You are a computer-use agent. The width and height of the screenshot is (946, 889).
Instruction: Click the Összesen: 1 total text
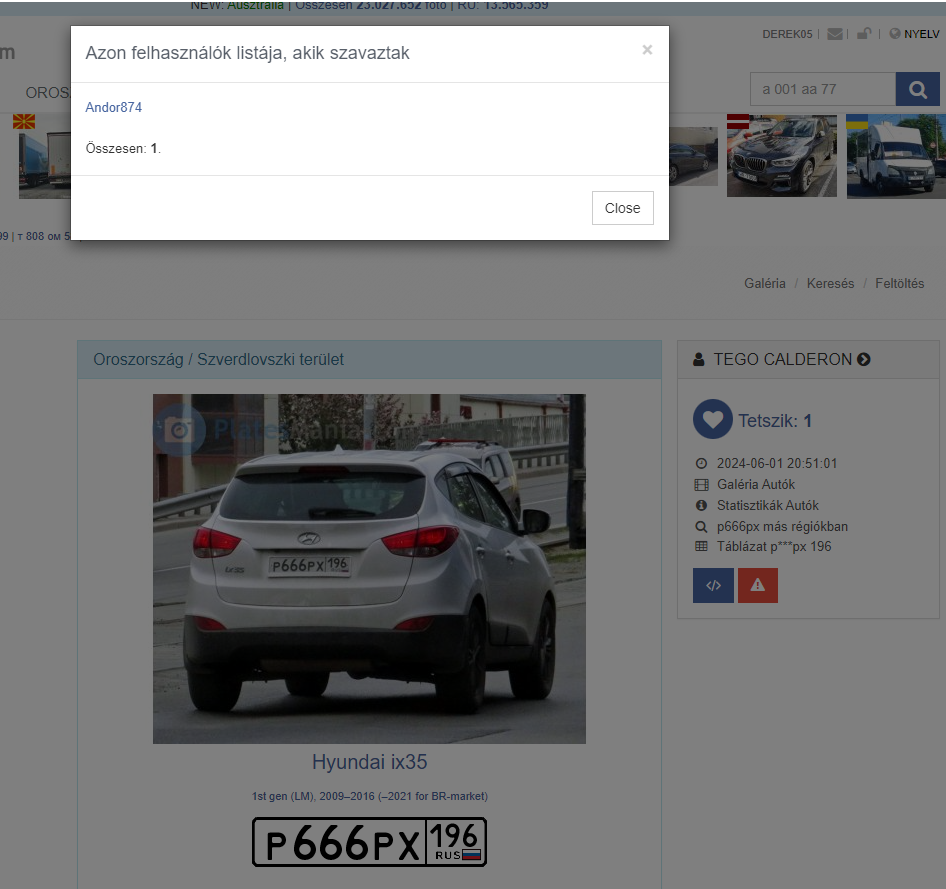123,148
